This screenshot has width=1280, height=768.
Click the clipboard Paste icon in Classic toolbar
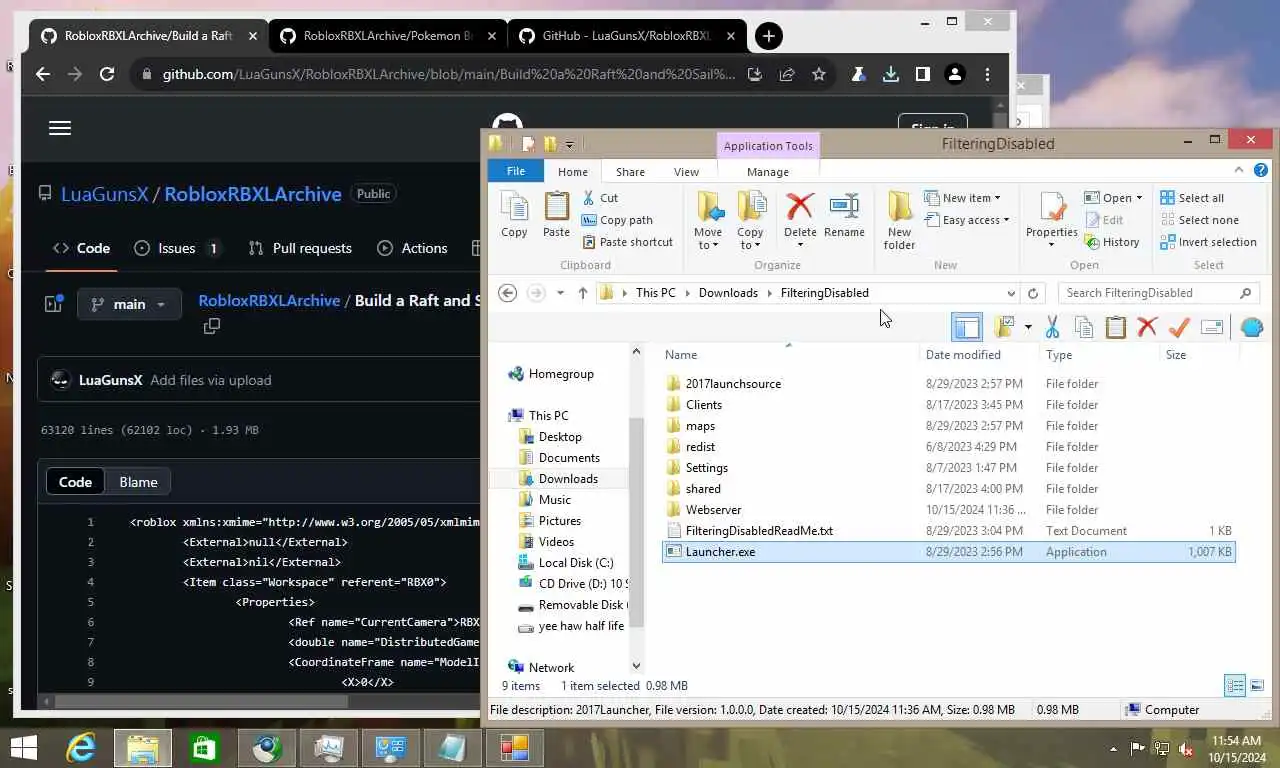(1115, 327)
